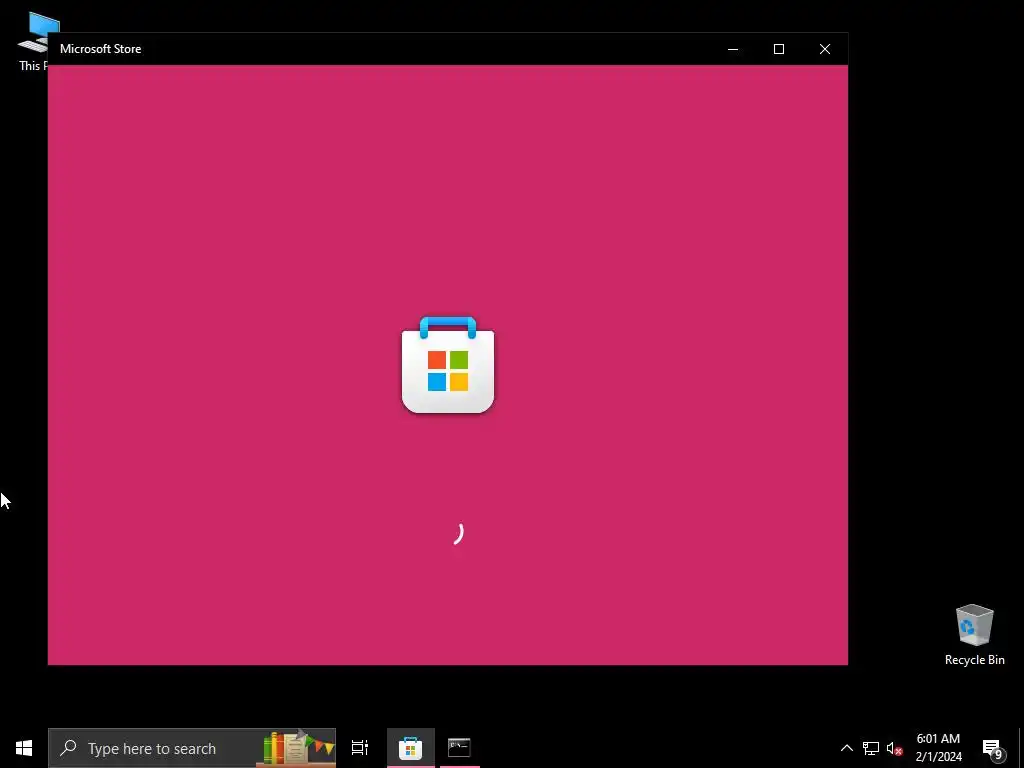The width and height of the screenshot is (1024, 768).
Task: Maximize the Microsoft Store window
Action: click(778, 49)
